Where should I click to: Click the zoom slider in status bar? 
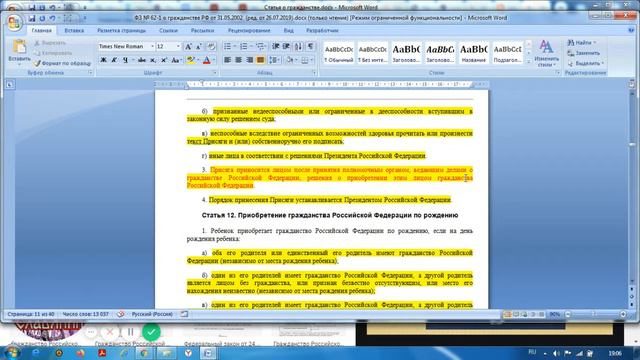pos(595,314)
